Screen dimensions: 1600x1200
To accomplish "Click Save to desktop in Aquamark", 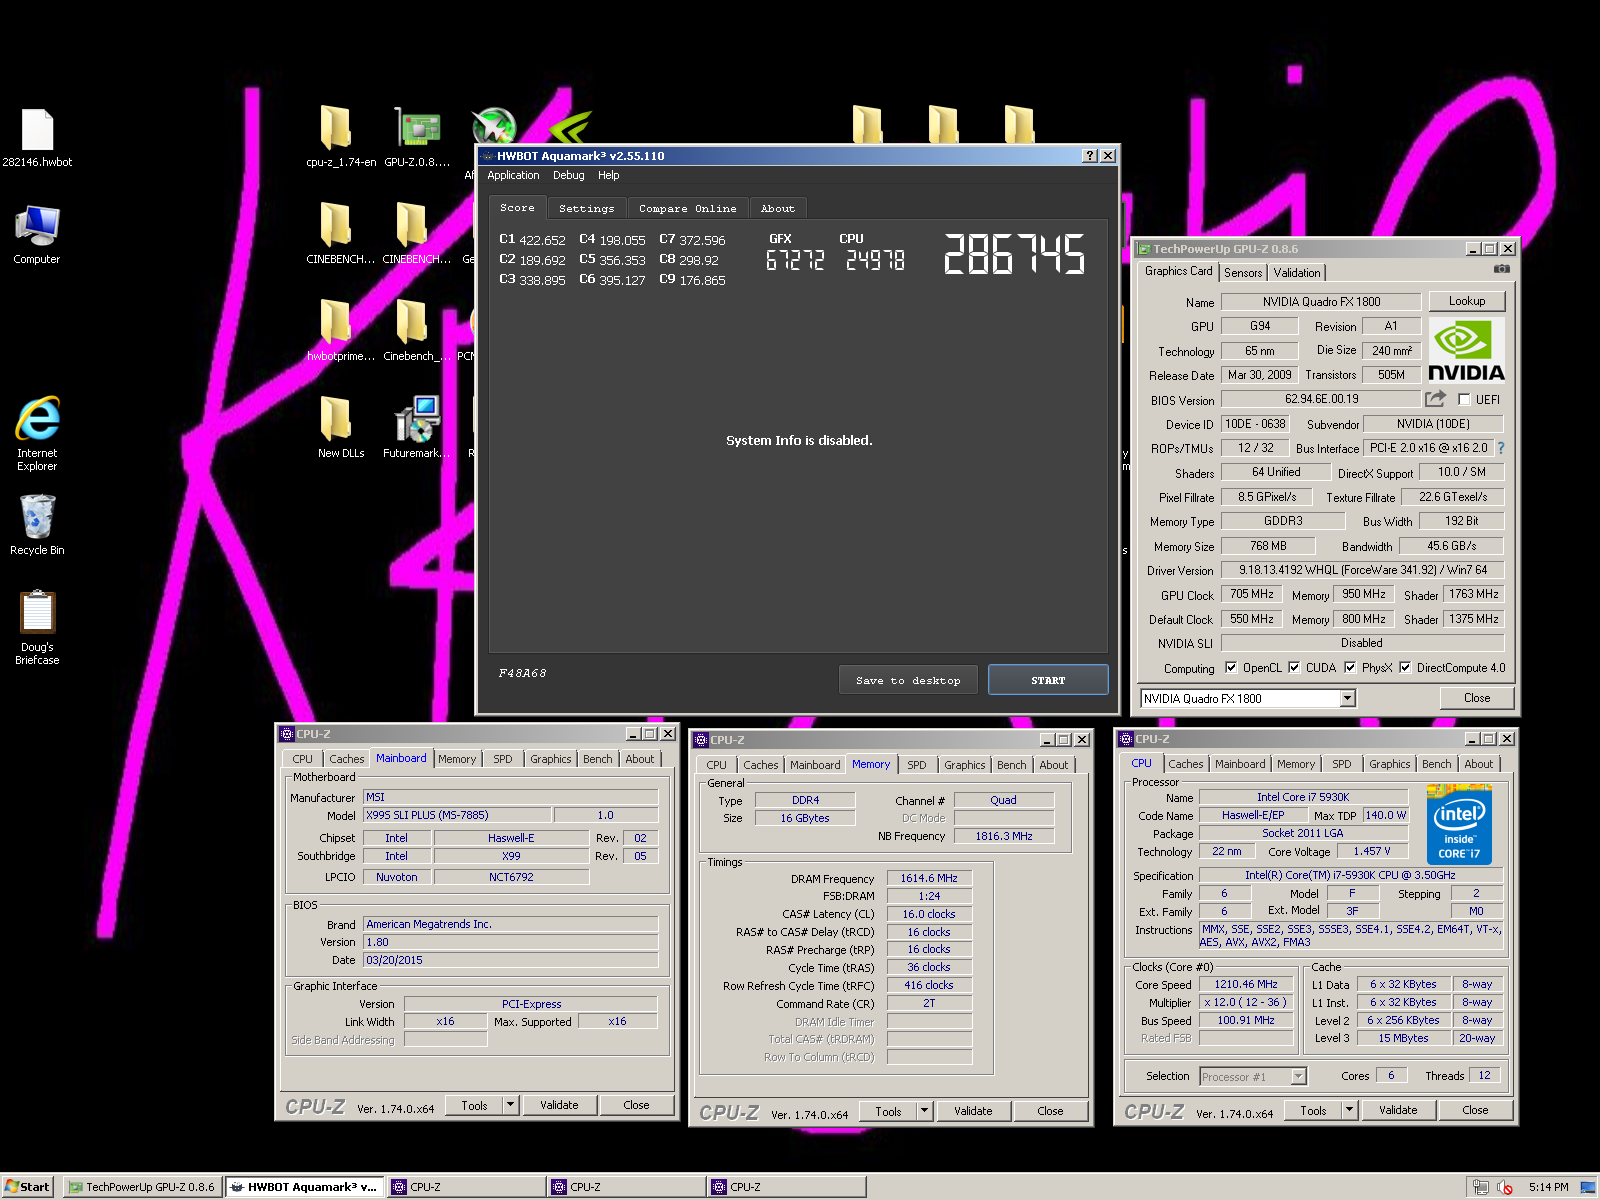I will pos(908,680).
